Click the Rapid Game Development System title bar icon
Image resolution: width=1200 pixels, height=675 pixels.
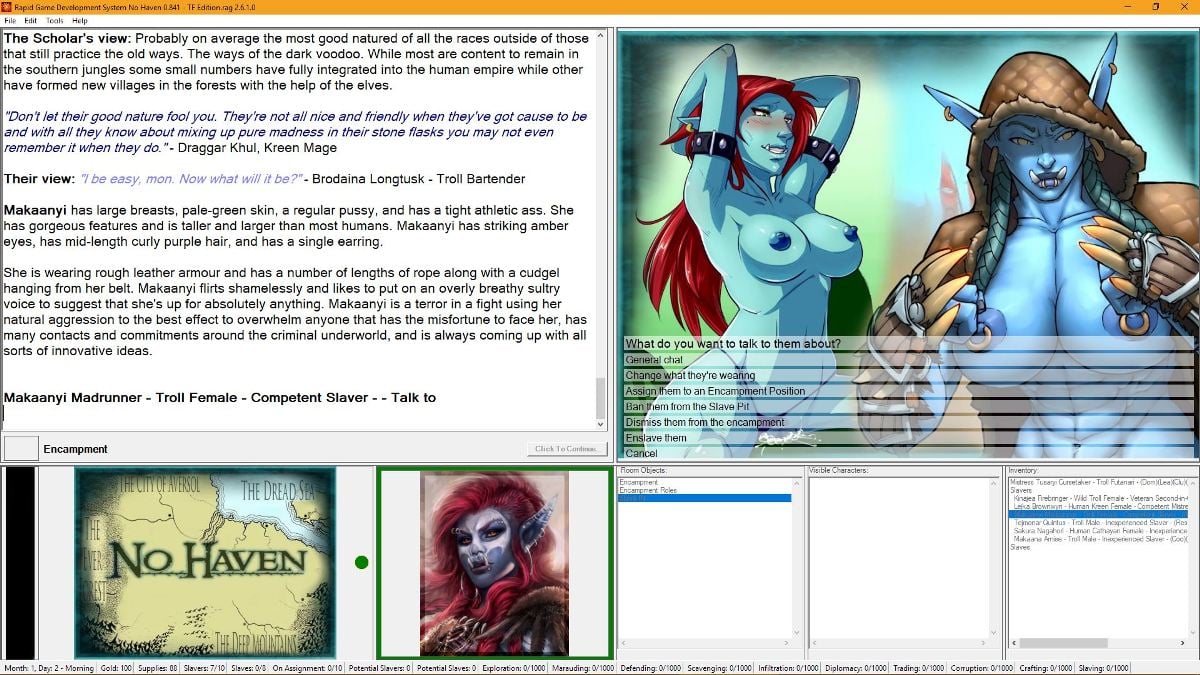coord(9,5)
